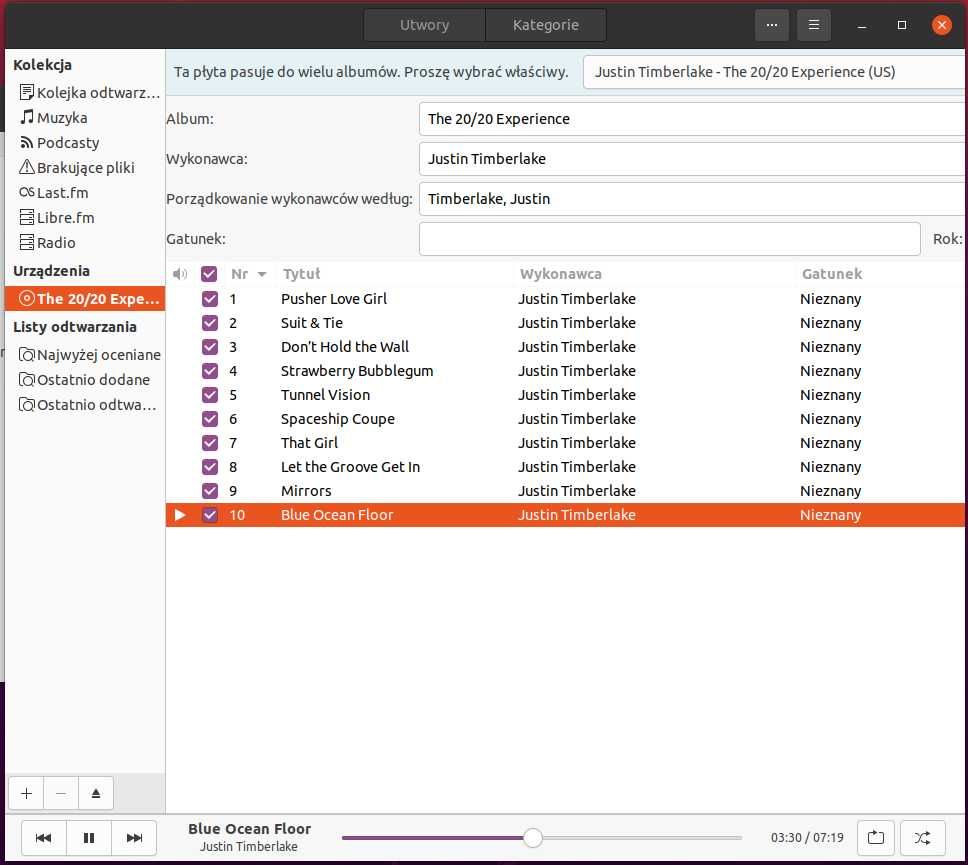Switch to Utwory view
968x865 pixels.
tap(425, 25)
